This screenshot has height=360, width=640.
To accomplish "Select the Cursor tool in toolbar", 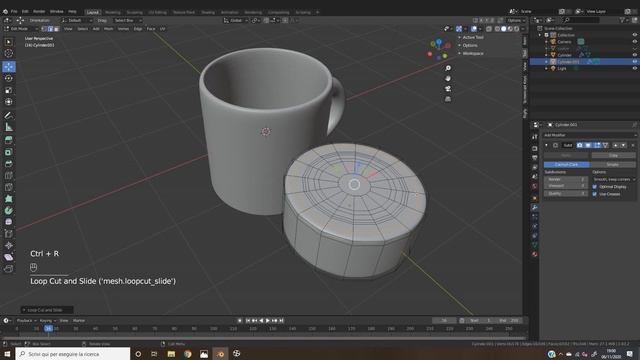I will point(9,53).
